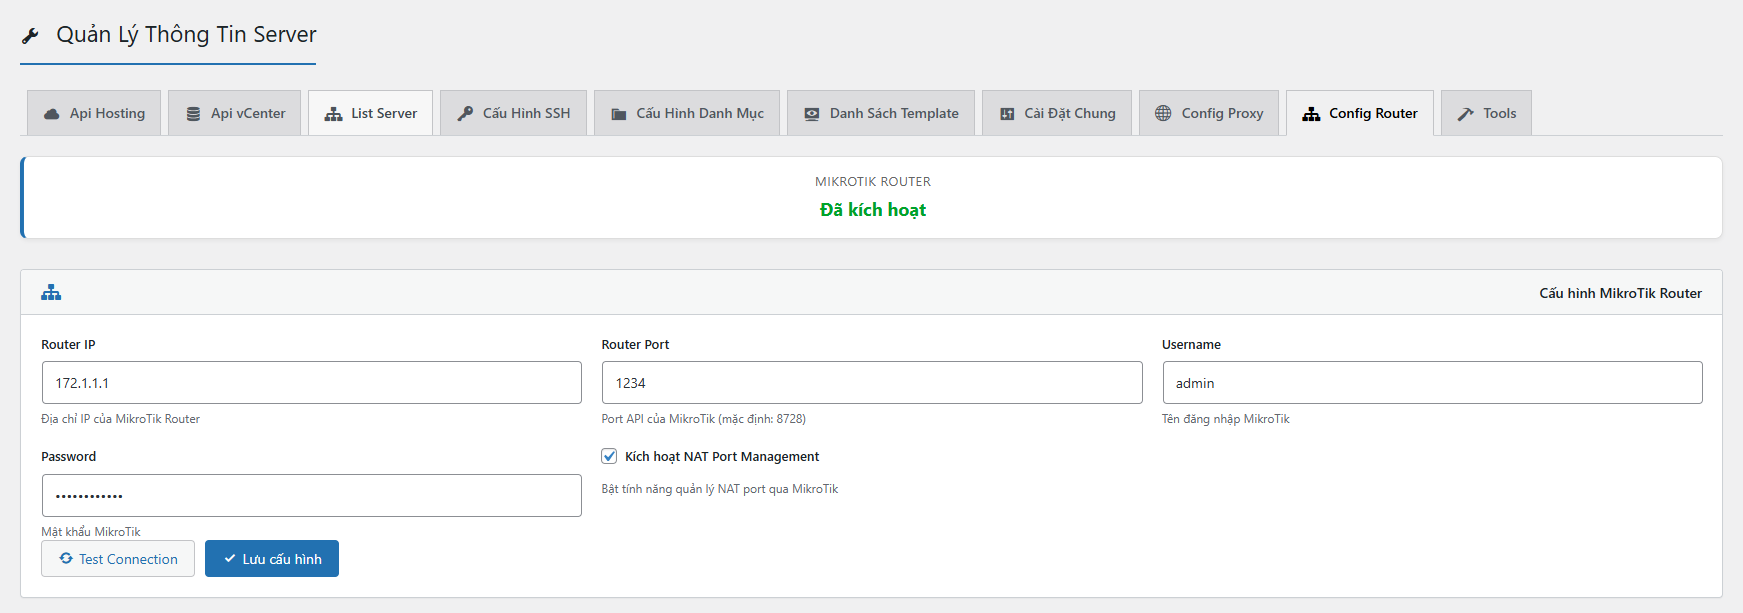Click the database icon on Api vCenter tab
1743x613 pixels.
[193, 114]
